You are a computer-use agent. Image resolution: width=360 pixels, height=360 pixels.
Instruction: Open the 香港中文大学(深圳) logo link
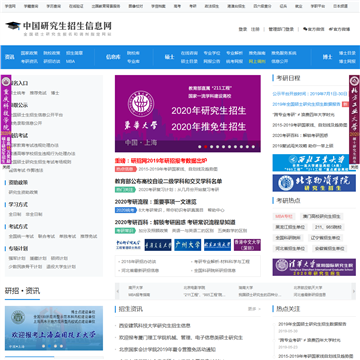(x=247, y=245)
